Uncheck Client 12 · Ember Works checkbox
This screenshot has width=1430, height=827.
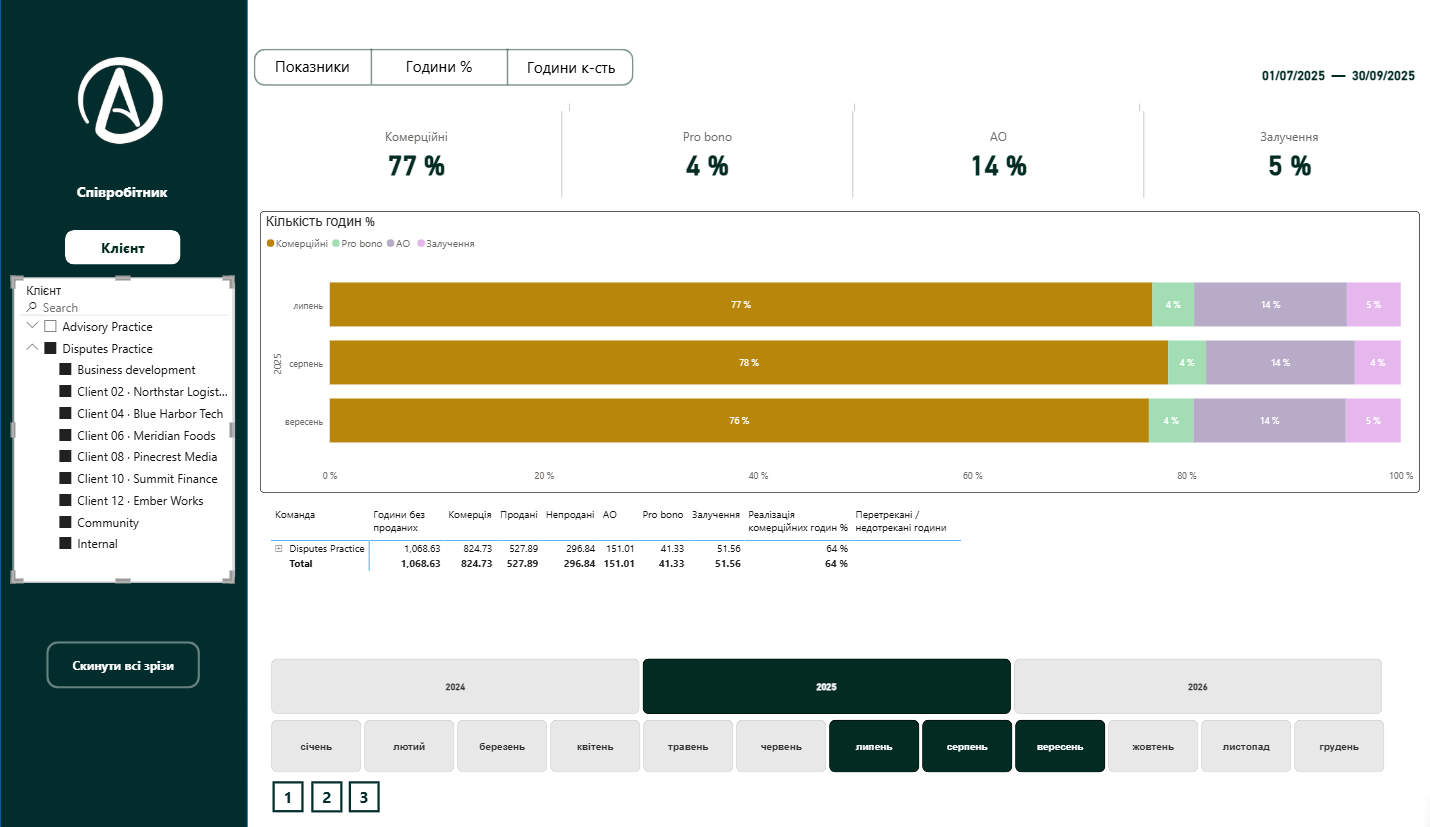66,501
